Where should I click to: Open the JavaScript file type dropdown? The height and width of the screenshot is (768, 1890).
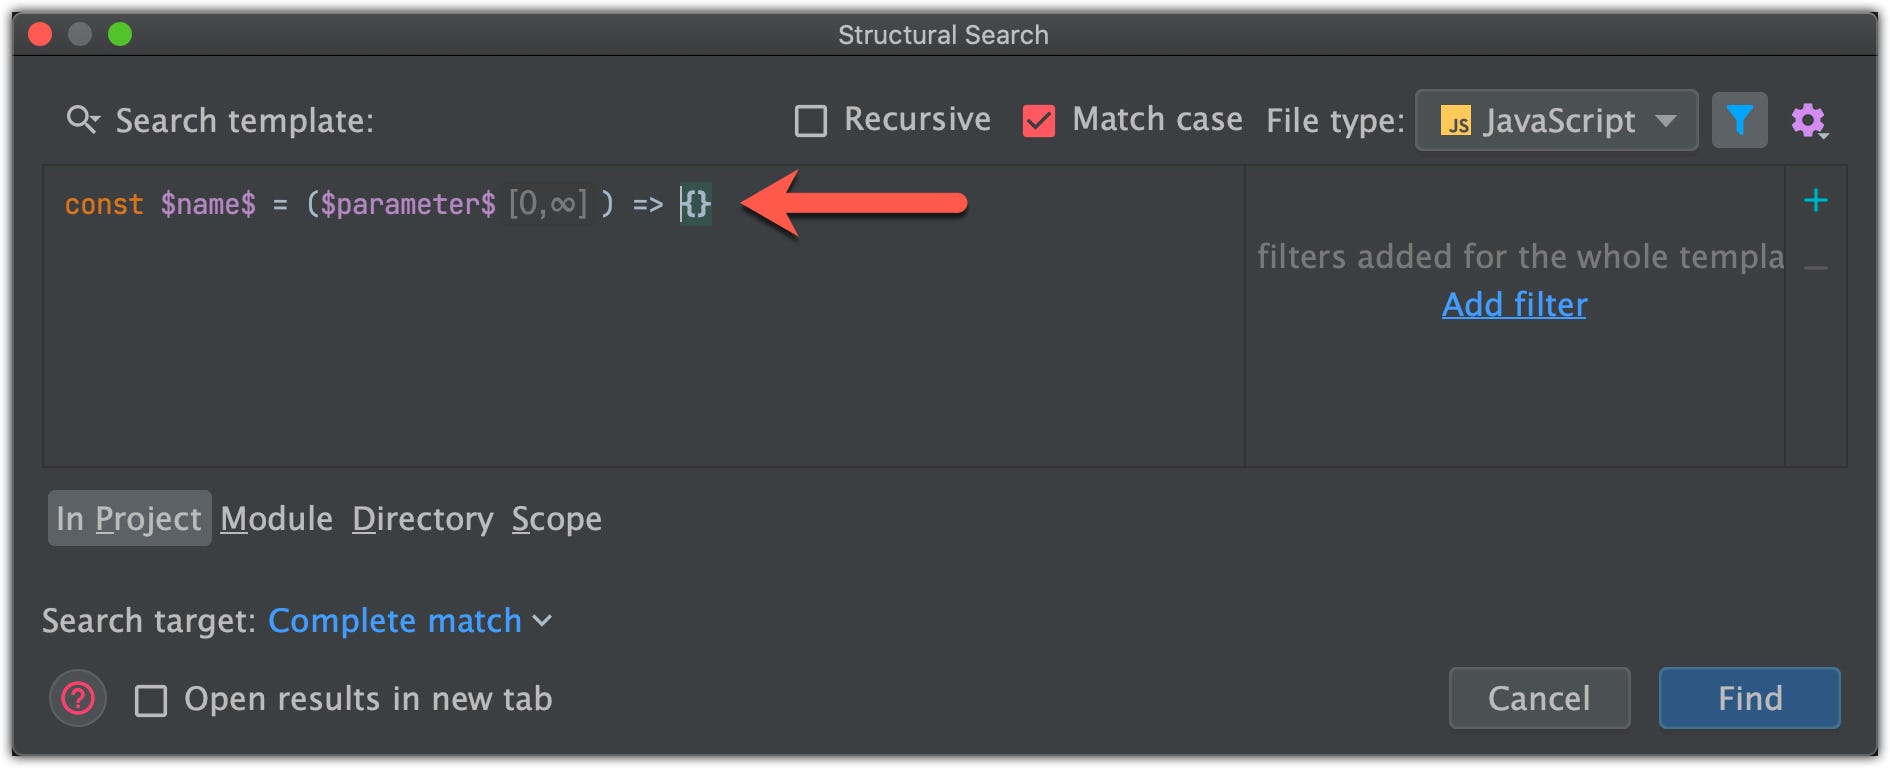(1556, 120)
